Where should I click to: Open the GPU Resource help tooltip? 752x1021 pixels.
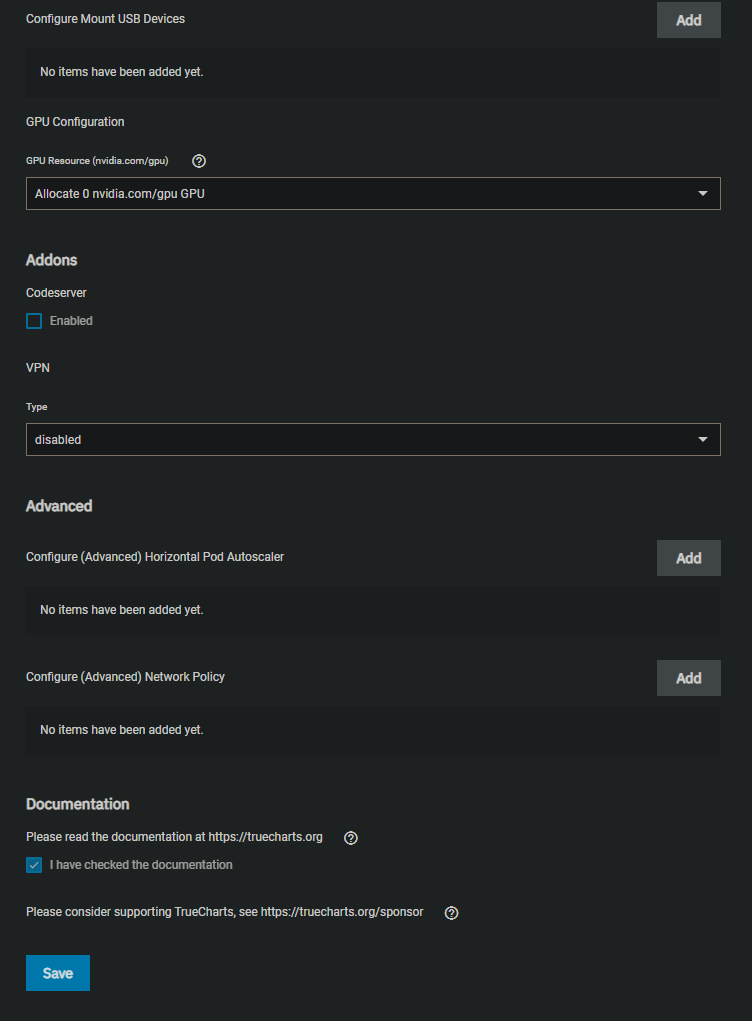[x=199, y=161]
